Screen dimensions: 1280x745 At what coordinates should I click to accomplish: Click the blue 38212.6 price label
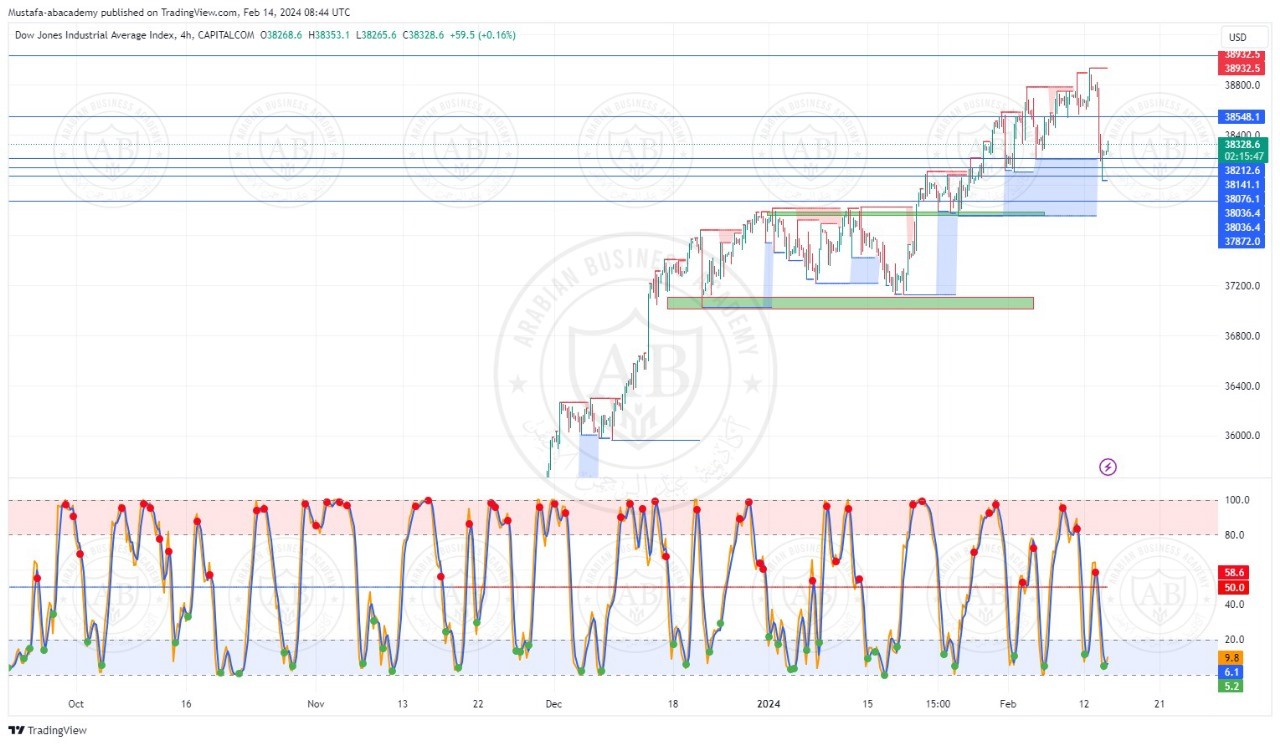1242,170
